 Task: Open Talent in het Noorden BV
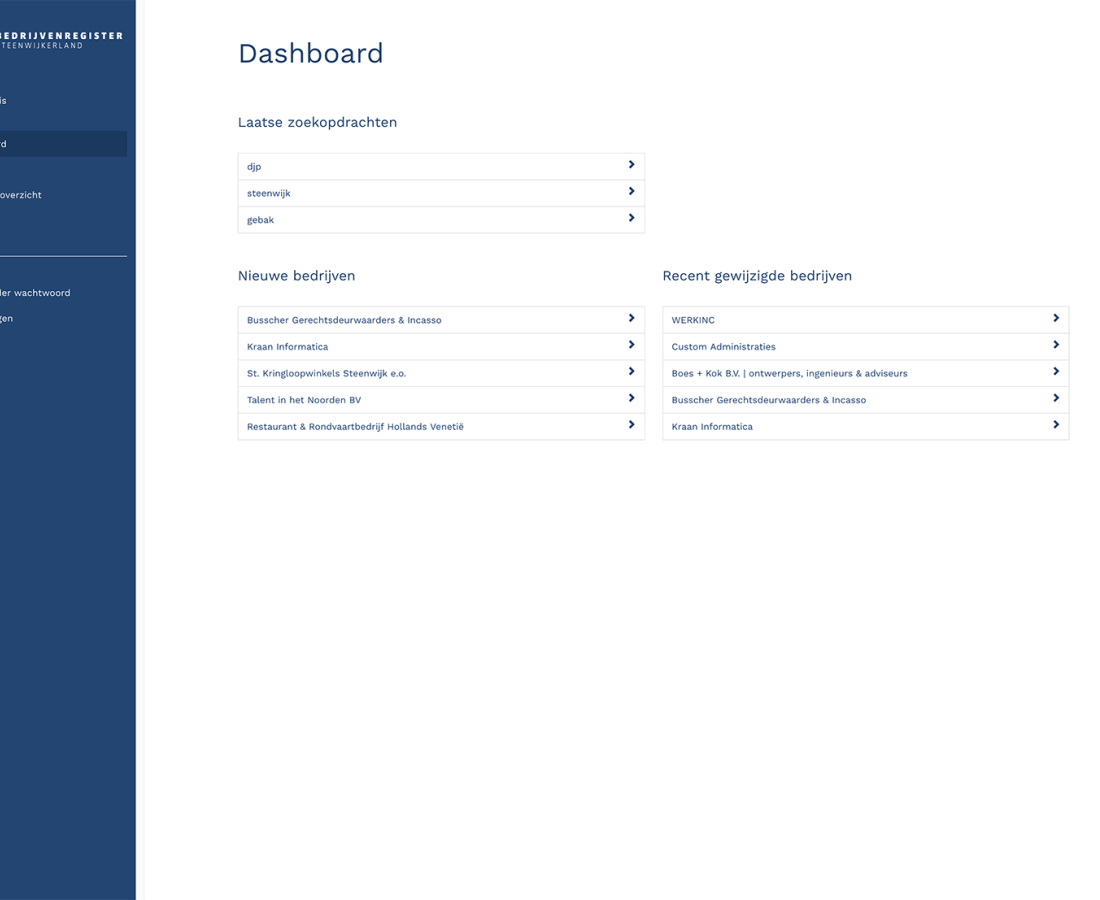(441, 400)
